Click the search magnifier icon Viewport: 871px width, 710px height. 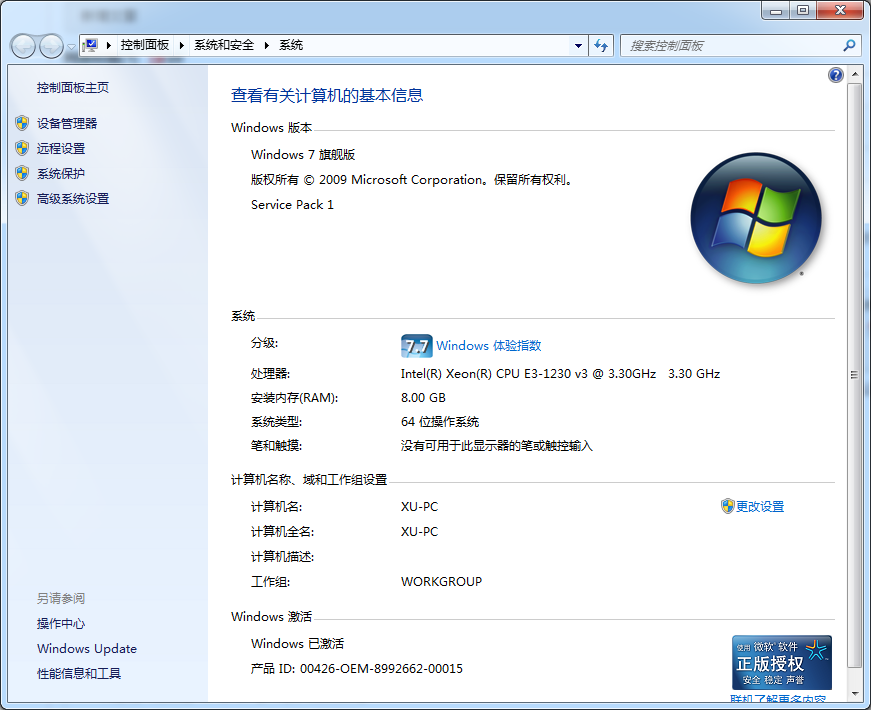(x=849, y=46)
